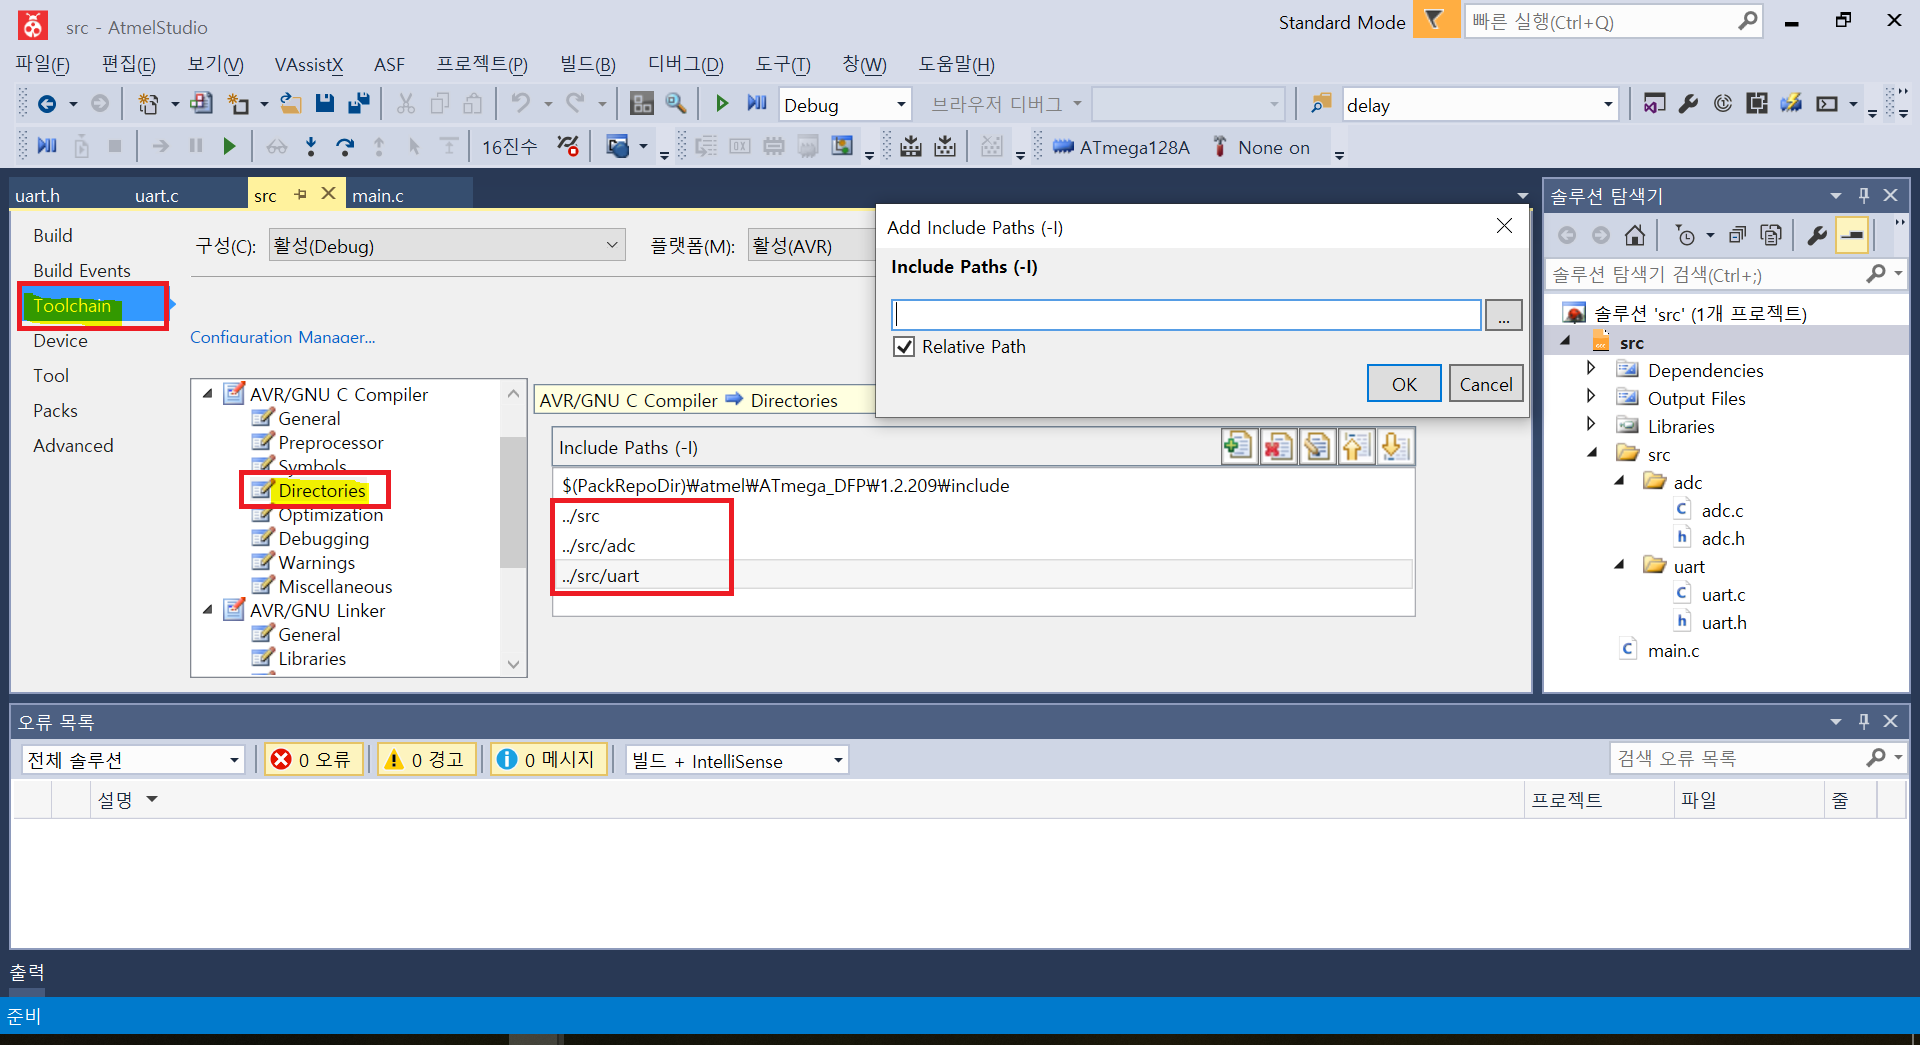
Task: Click Add Item icon in Include Paths
Action: click(x=1238, y=446)
